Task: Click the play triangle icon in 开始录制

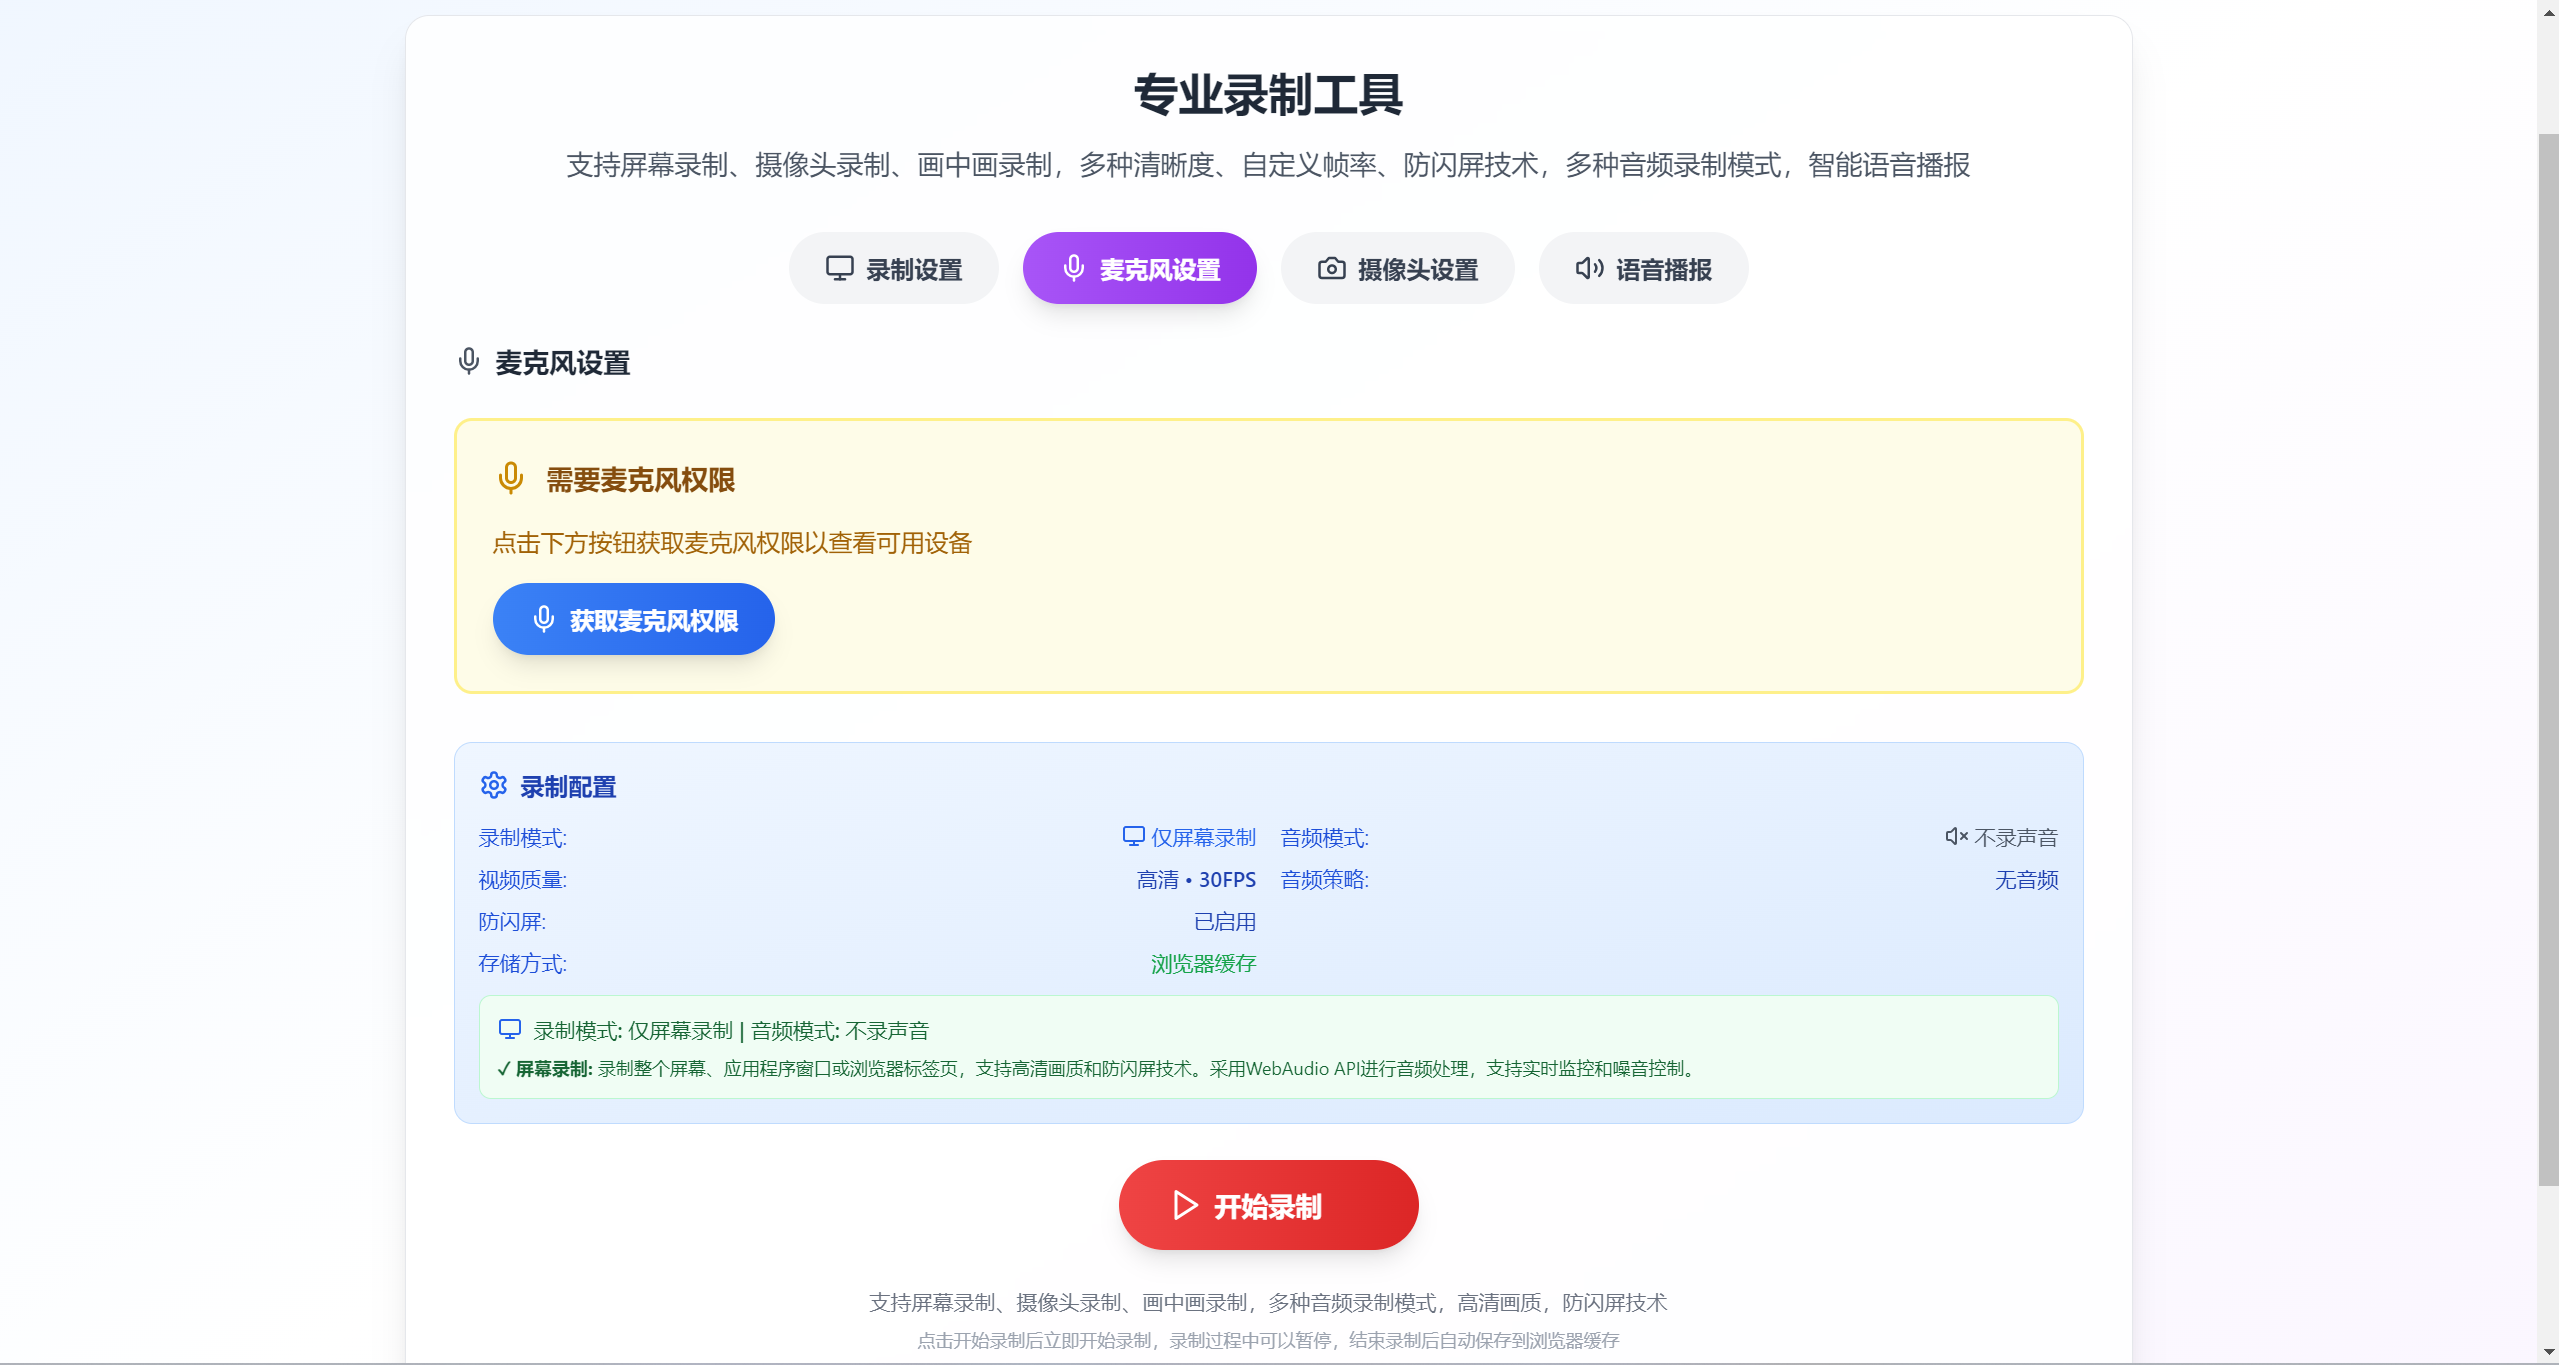Action: click(1185, 1205)
